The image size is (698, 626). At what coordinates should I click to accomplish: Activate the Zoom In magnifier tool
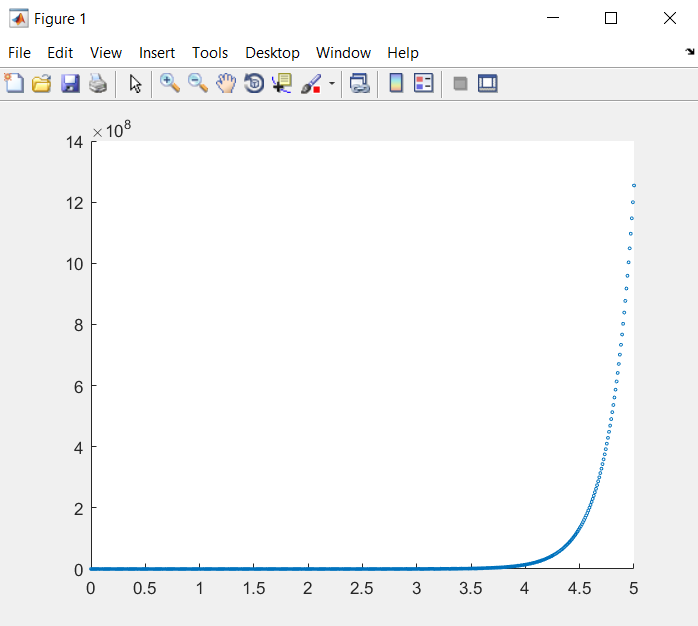(x=170, y=83)
